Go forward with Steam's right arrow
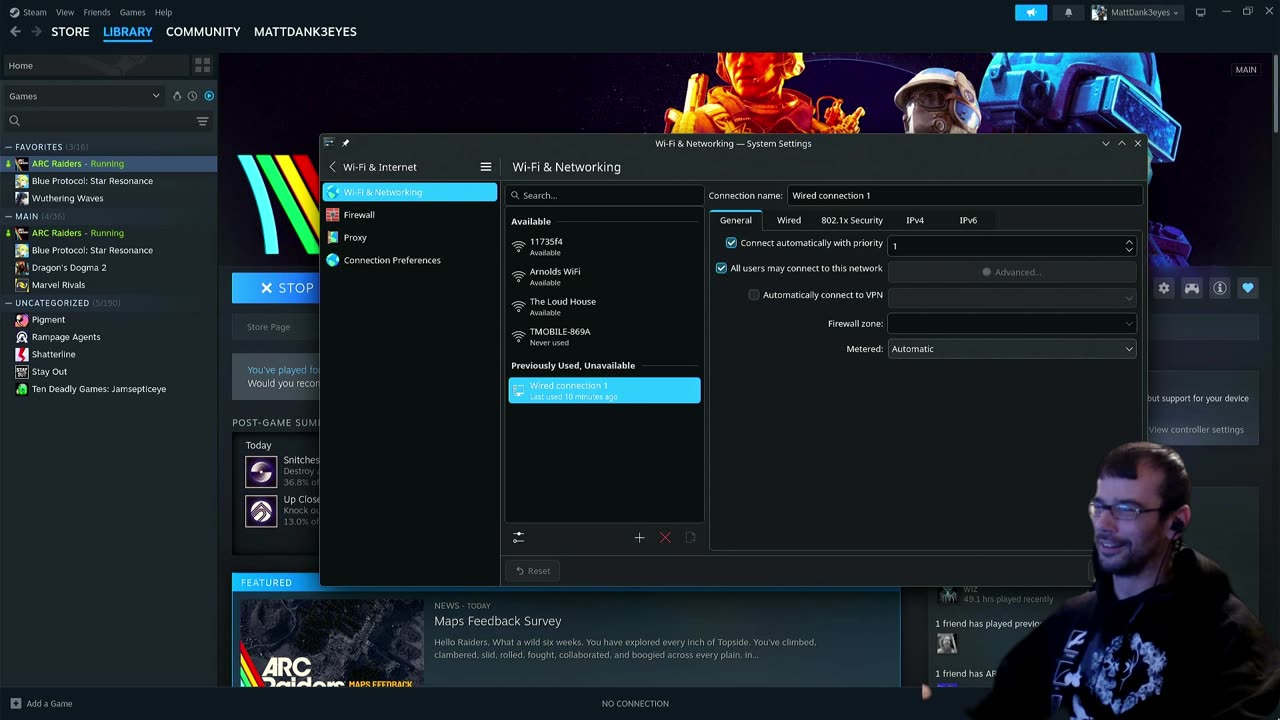The width and height of the screenshot is (1280, 720). 36,31
